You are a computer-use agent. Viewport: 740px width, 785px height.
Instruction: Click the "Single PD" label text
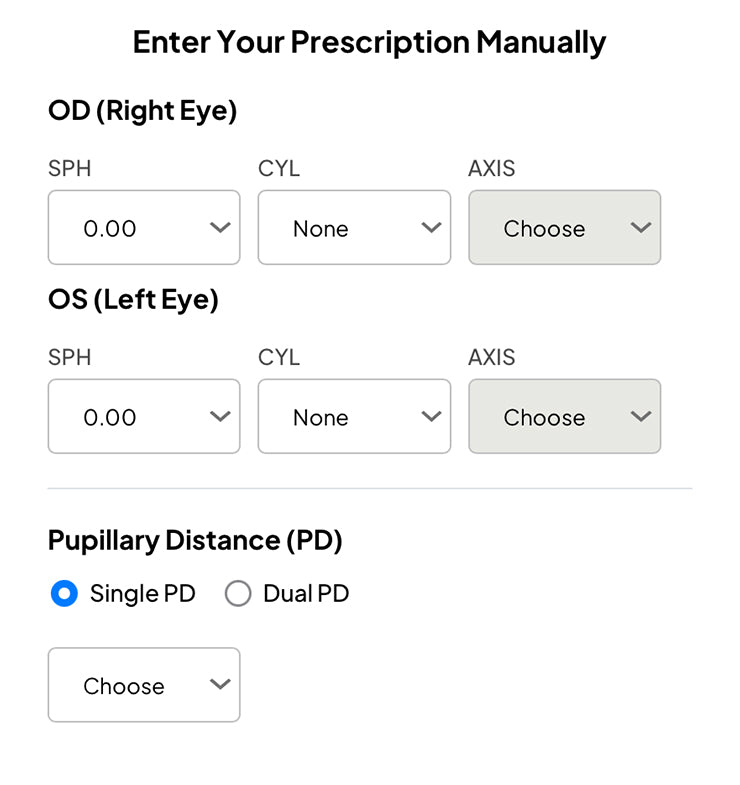point(142,594)
